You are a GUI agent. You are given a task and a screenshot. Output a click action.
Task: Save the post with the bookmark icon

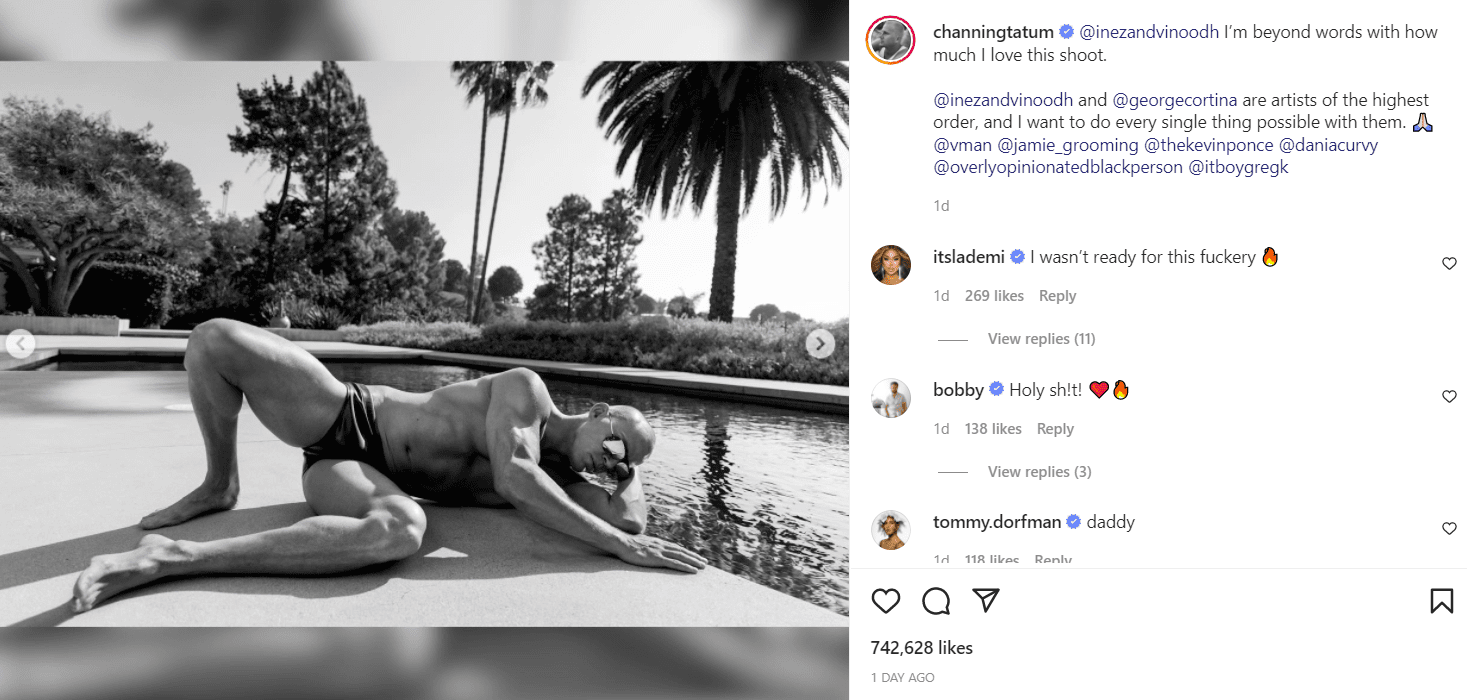1441,600
